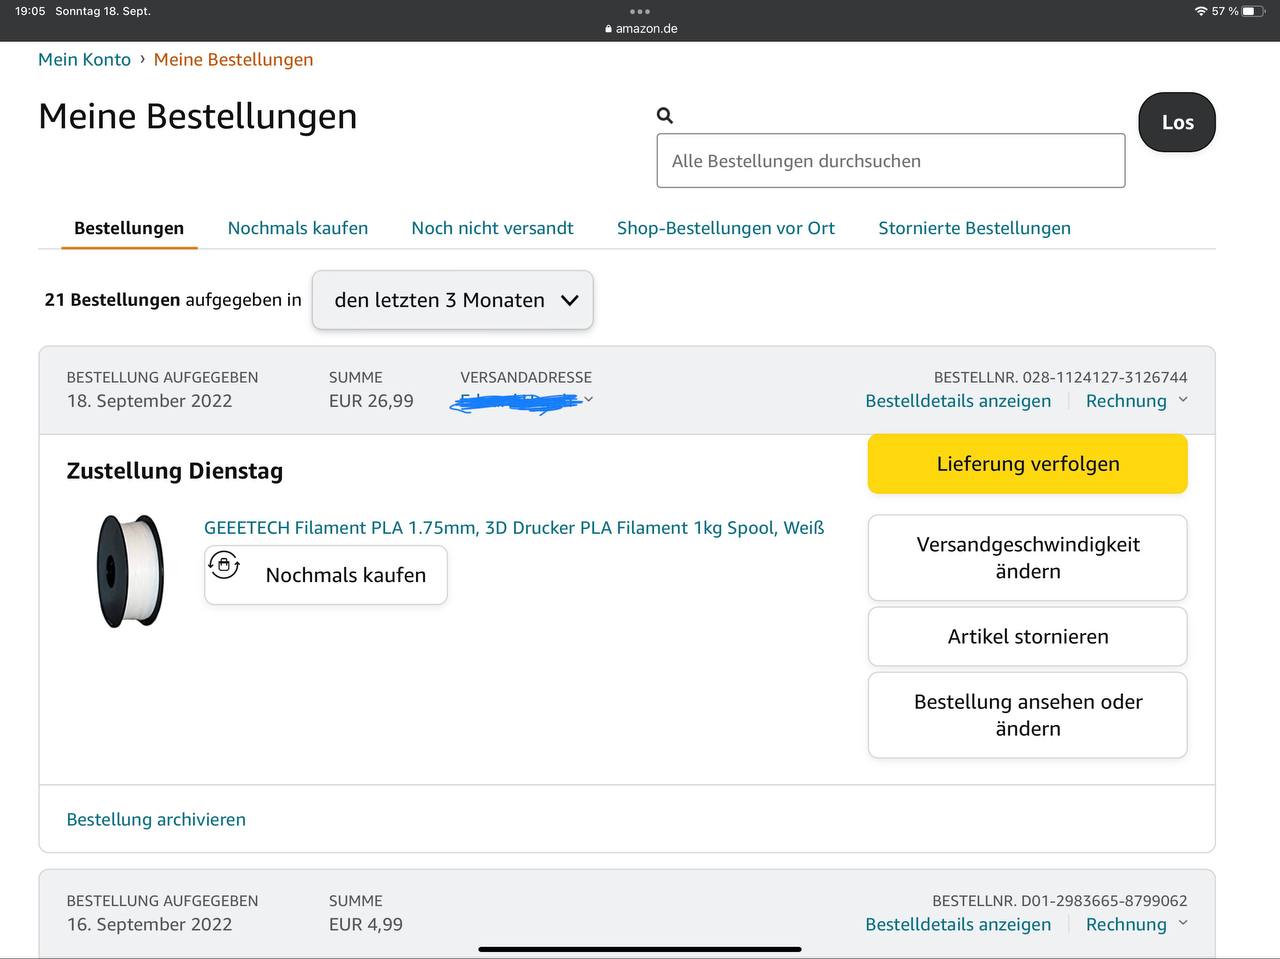Click the search magnifier icon

pyautogui.click(x=665, y=116)
